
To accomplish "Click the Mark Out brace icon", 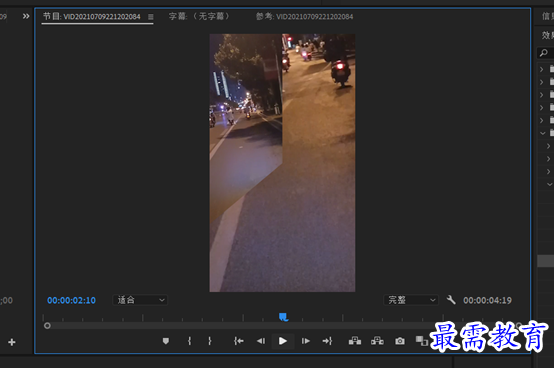I will tap(210, 341).
